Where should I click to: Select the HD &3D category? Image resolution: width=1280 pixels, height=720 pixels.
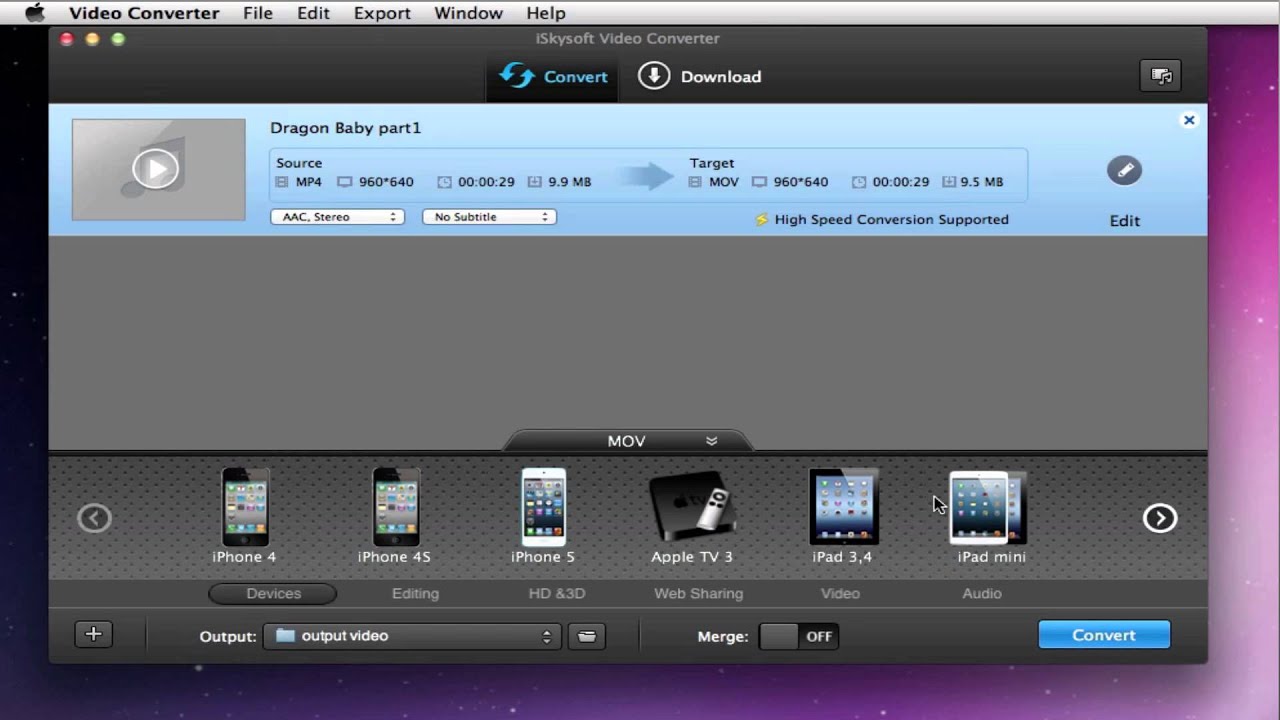tap(557, 593)
